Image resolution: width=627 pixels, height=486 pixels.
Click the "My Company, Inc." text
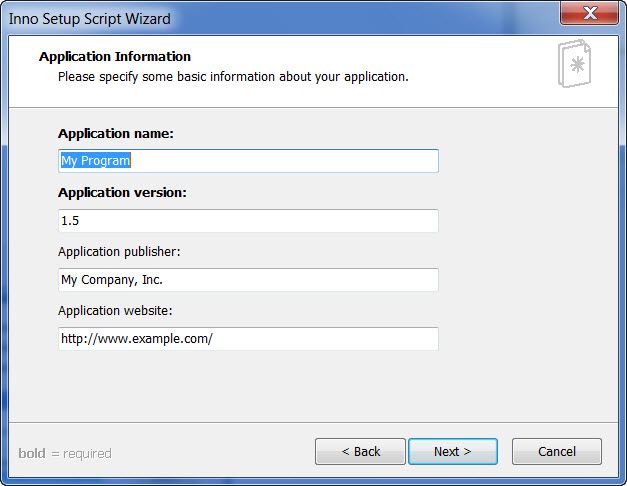click(112, 280)
